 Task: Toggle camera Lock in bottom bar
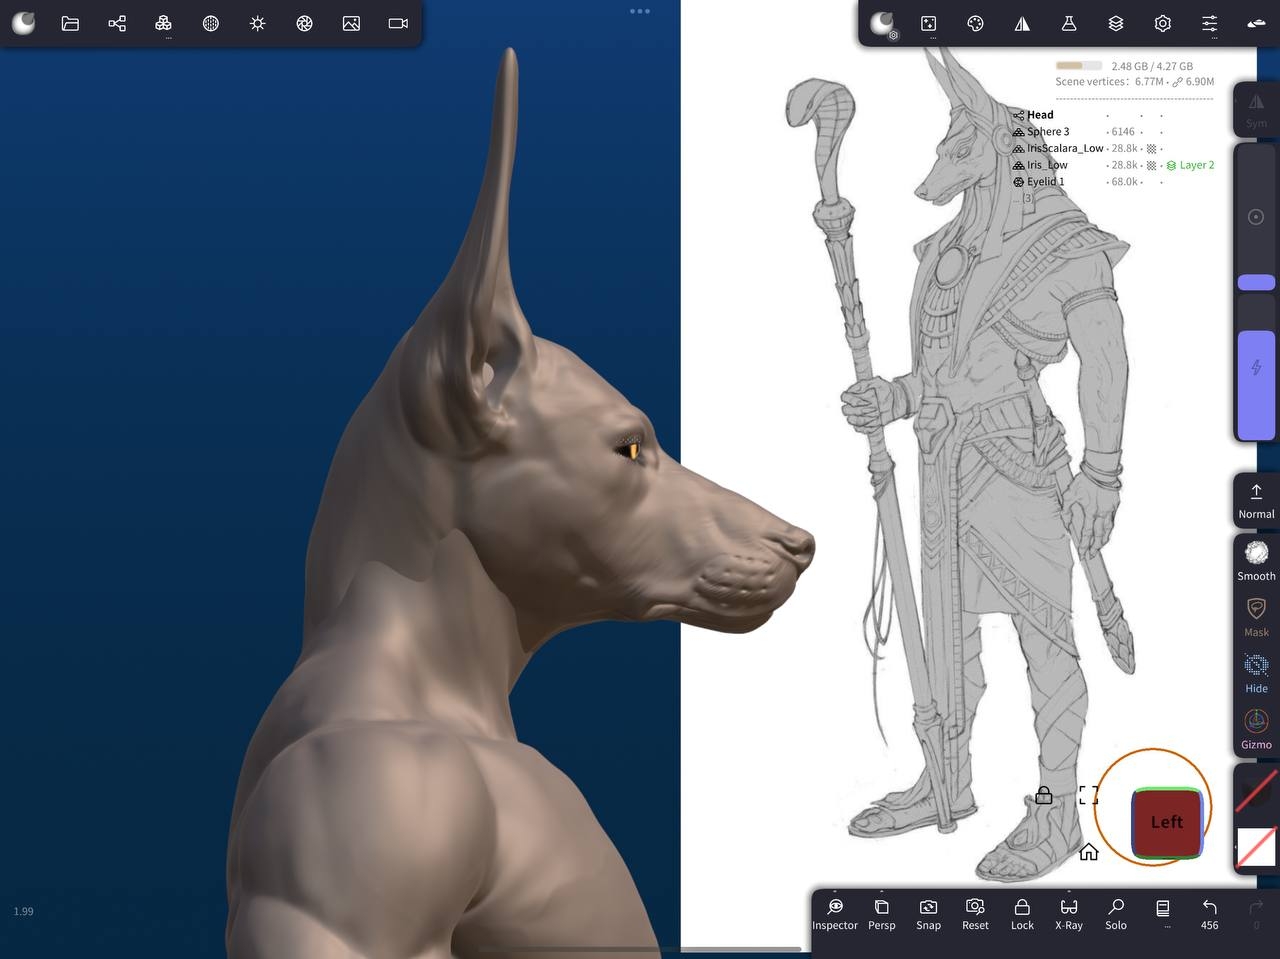point(1022,912)
